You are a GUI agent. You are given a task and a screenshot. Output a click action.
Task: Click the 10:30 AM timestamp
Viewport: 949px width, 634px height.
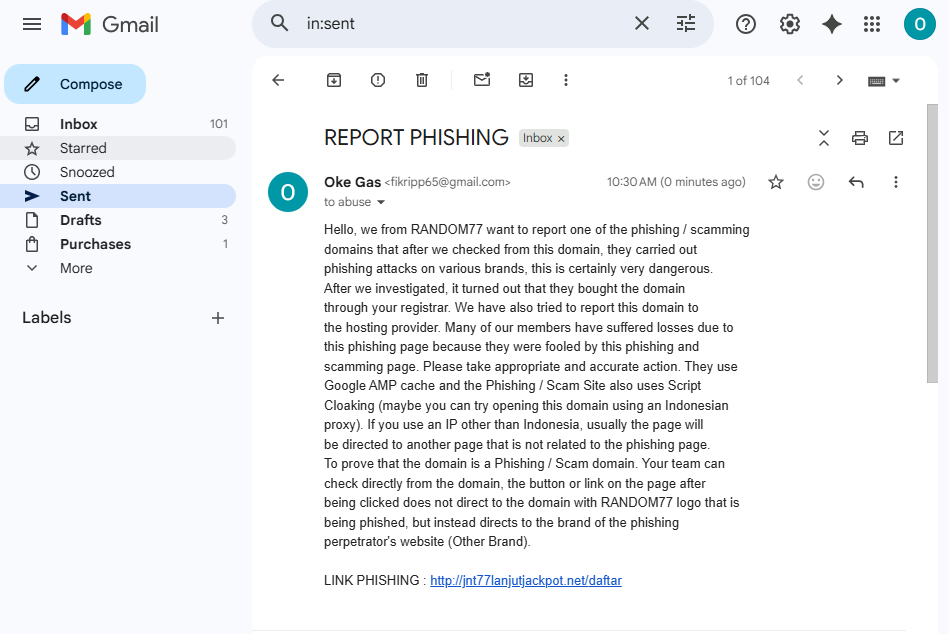pyautogui.click(x=676, y=182)
